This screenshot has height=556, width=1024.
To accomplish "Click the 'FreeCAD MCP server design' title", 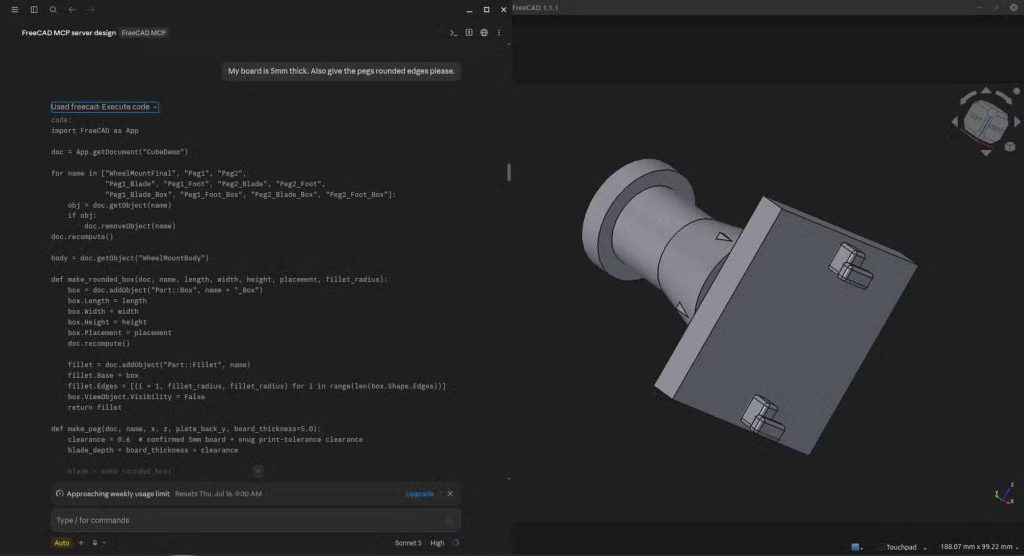I will tap(69, 33).
